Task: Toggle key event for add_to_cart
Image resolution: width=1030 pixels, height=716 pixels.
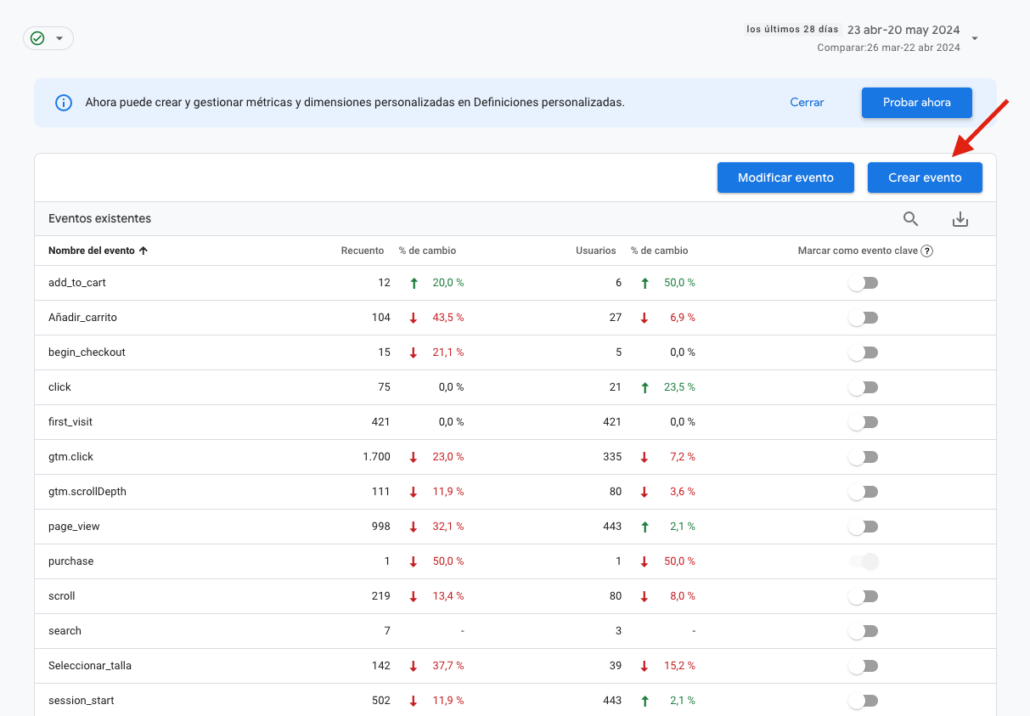Action: click(863, 283)
